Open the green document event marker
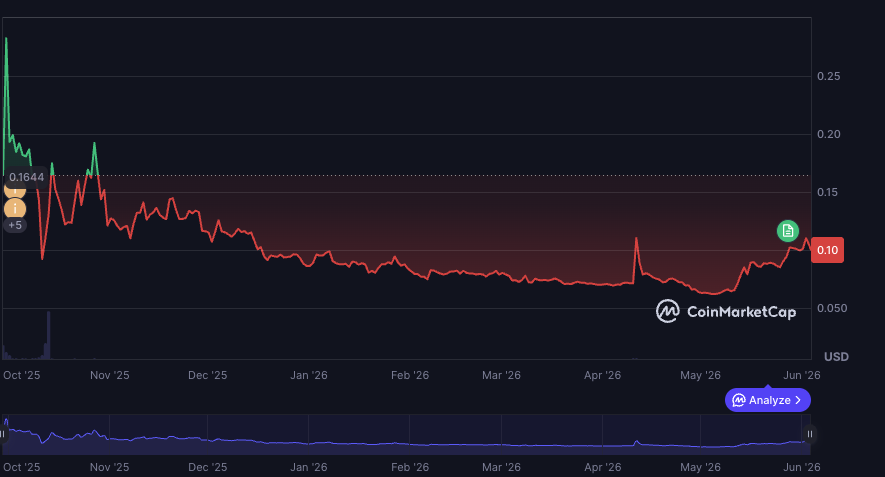885x477 pixels. point(787,231)
